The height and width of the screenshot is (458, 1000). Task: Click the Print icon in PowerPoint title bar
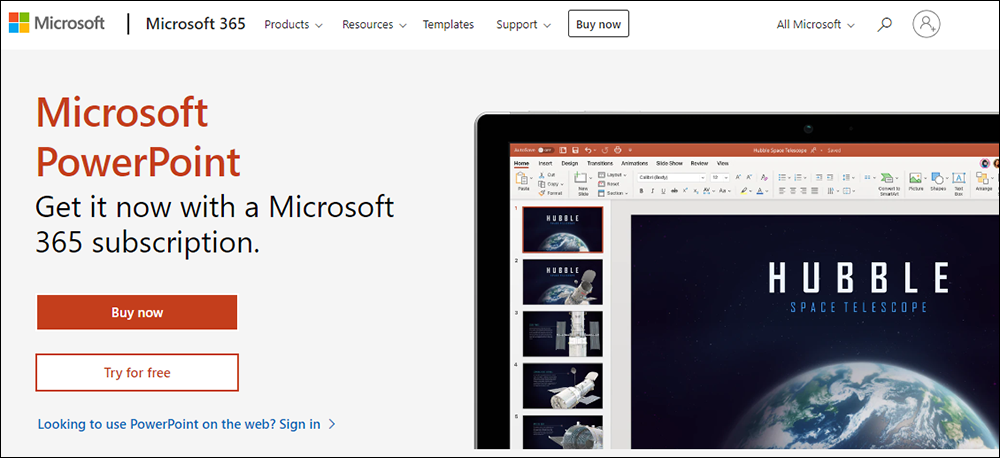617,150
